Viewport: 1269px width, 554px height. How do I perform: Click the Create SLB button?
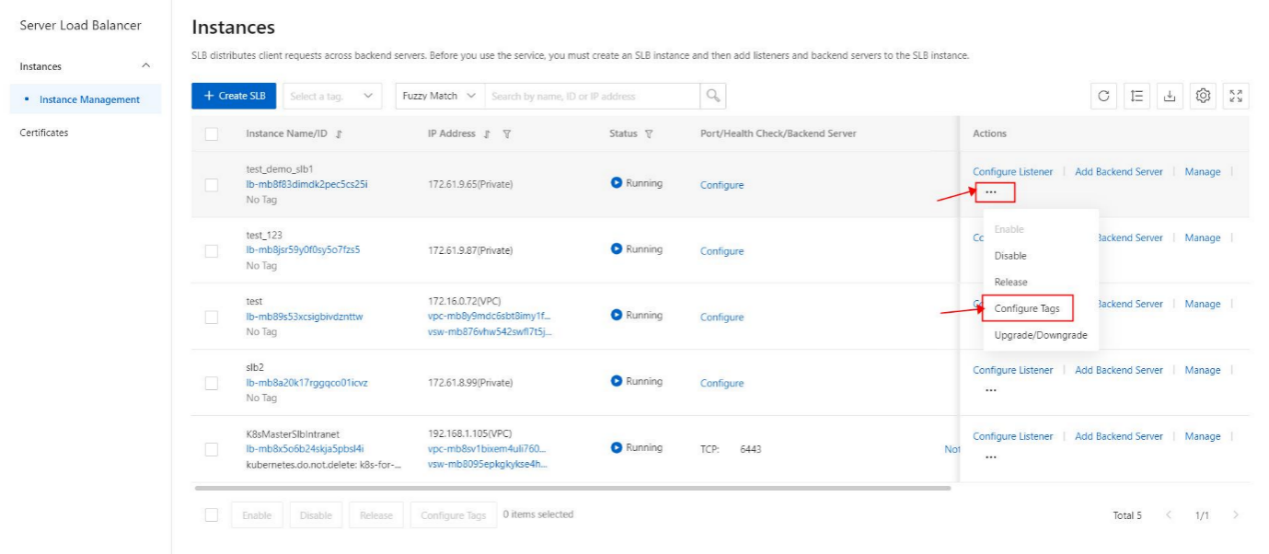coord(234,96)
